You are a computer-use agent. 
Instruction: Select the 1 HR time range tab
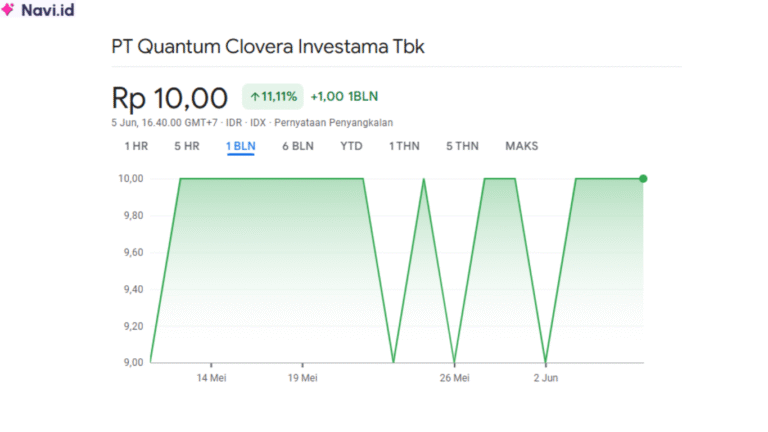coord(136,146)
